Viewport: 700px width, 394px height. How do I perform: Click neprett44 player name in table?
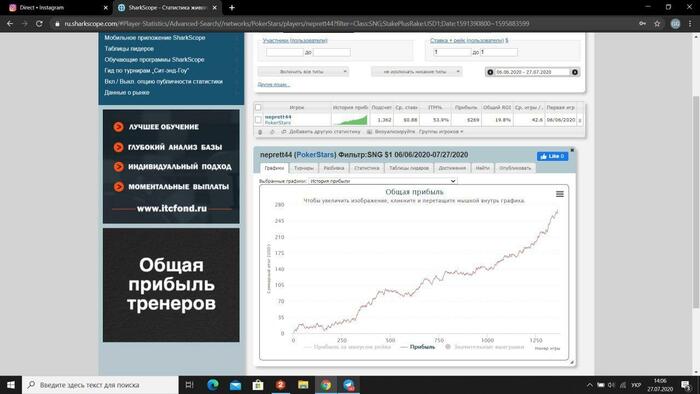click(x=278, y=117)
